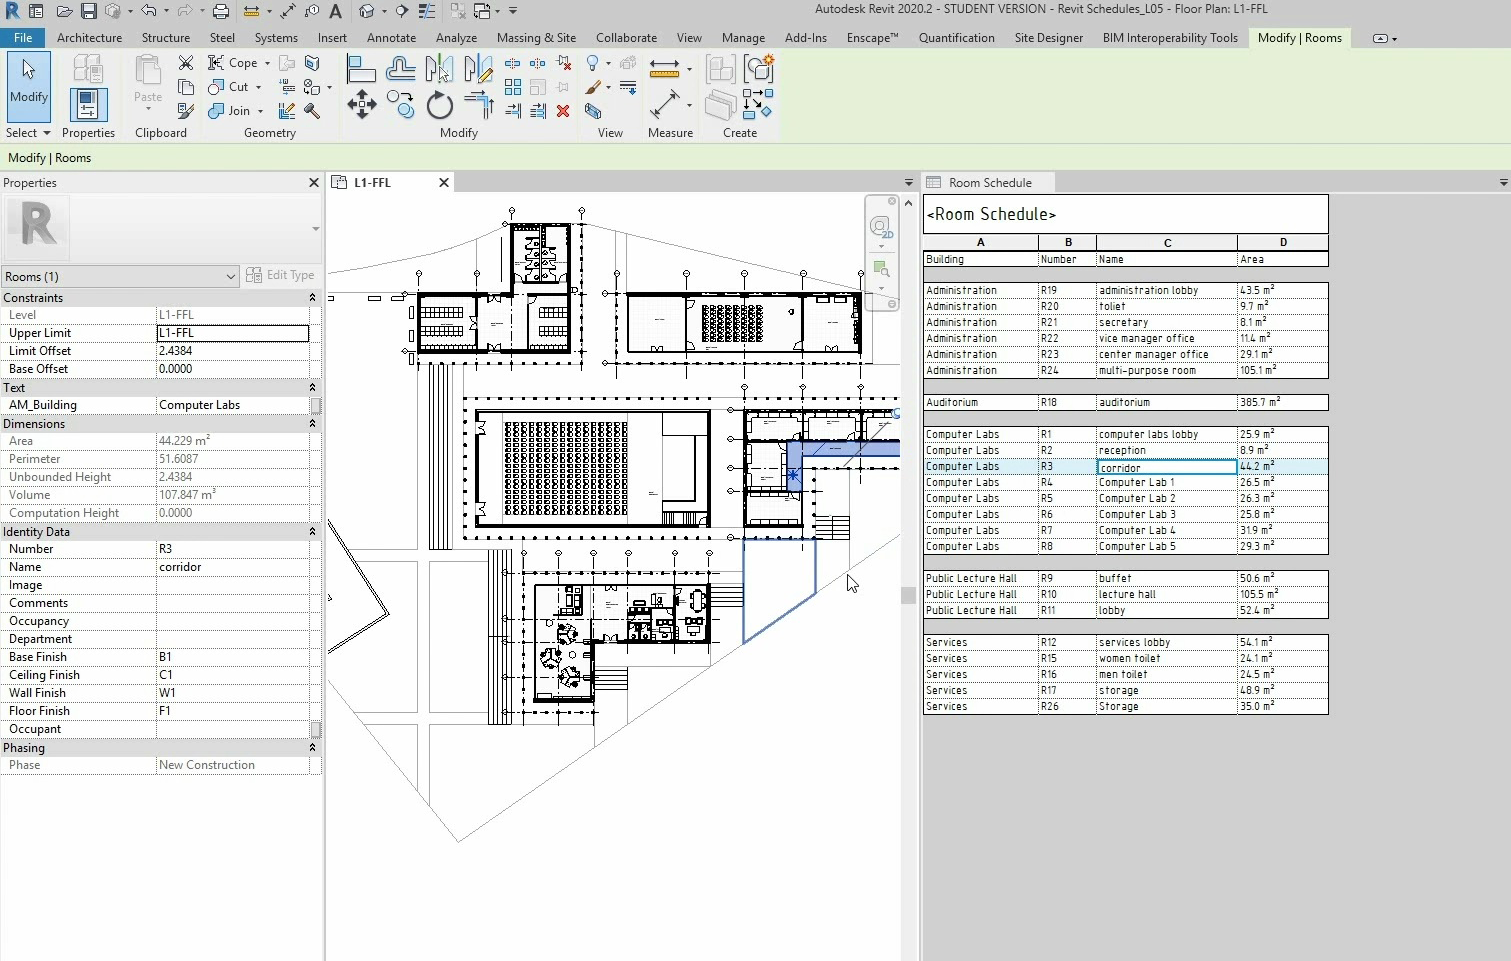Image resolution: width=1511 pixels, height=961 pixels.
Task: Click the Save icon in quick access toolbar
Action: click(x=89, y=11)
